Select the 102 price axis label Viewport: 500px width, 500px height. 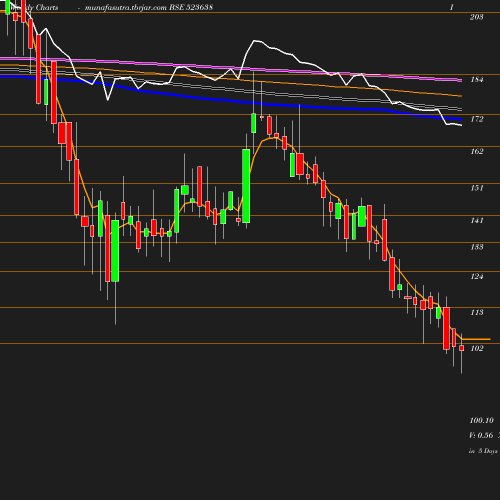477,348
